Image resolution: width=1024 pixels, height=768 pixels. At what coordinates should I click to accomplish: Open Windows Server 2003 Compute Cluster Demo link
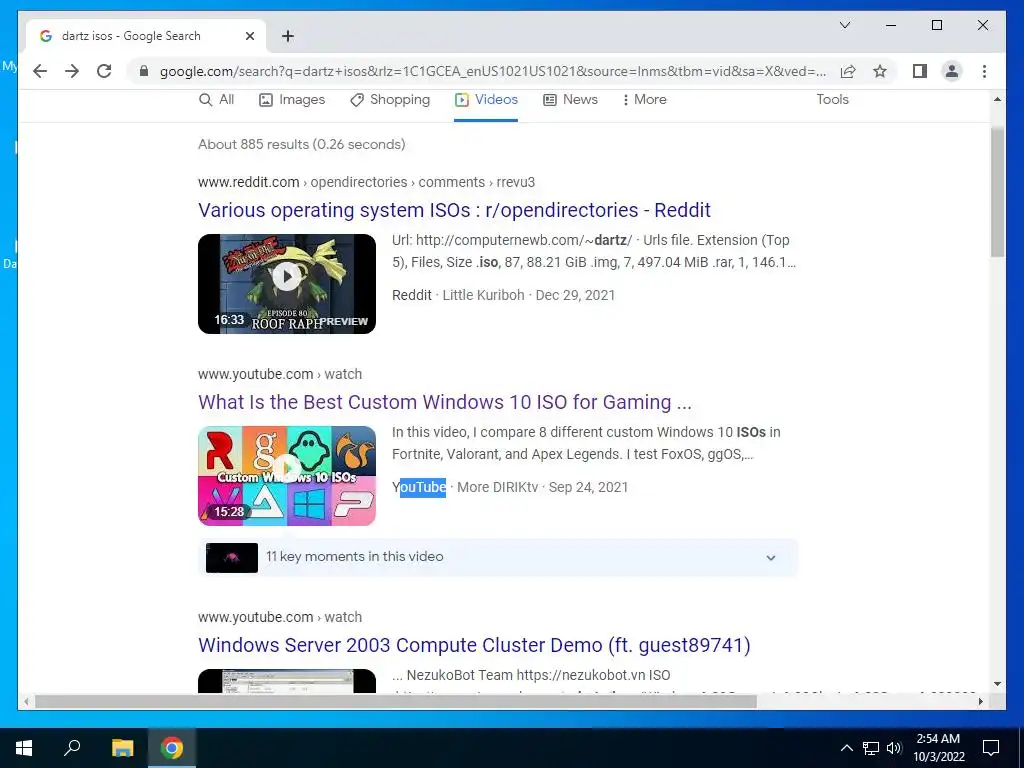474,645
